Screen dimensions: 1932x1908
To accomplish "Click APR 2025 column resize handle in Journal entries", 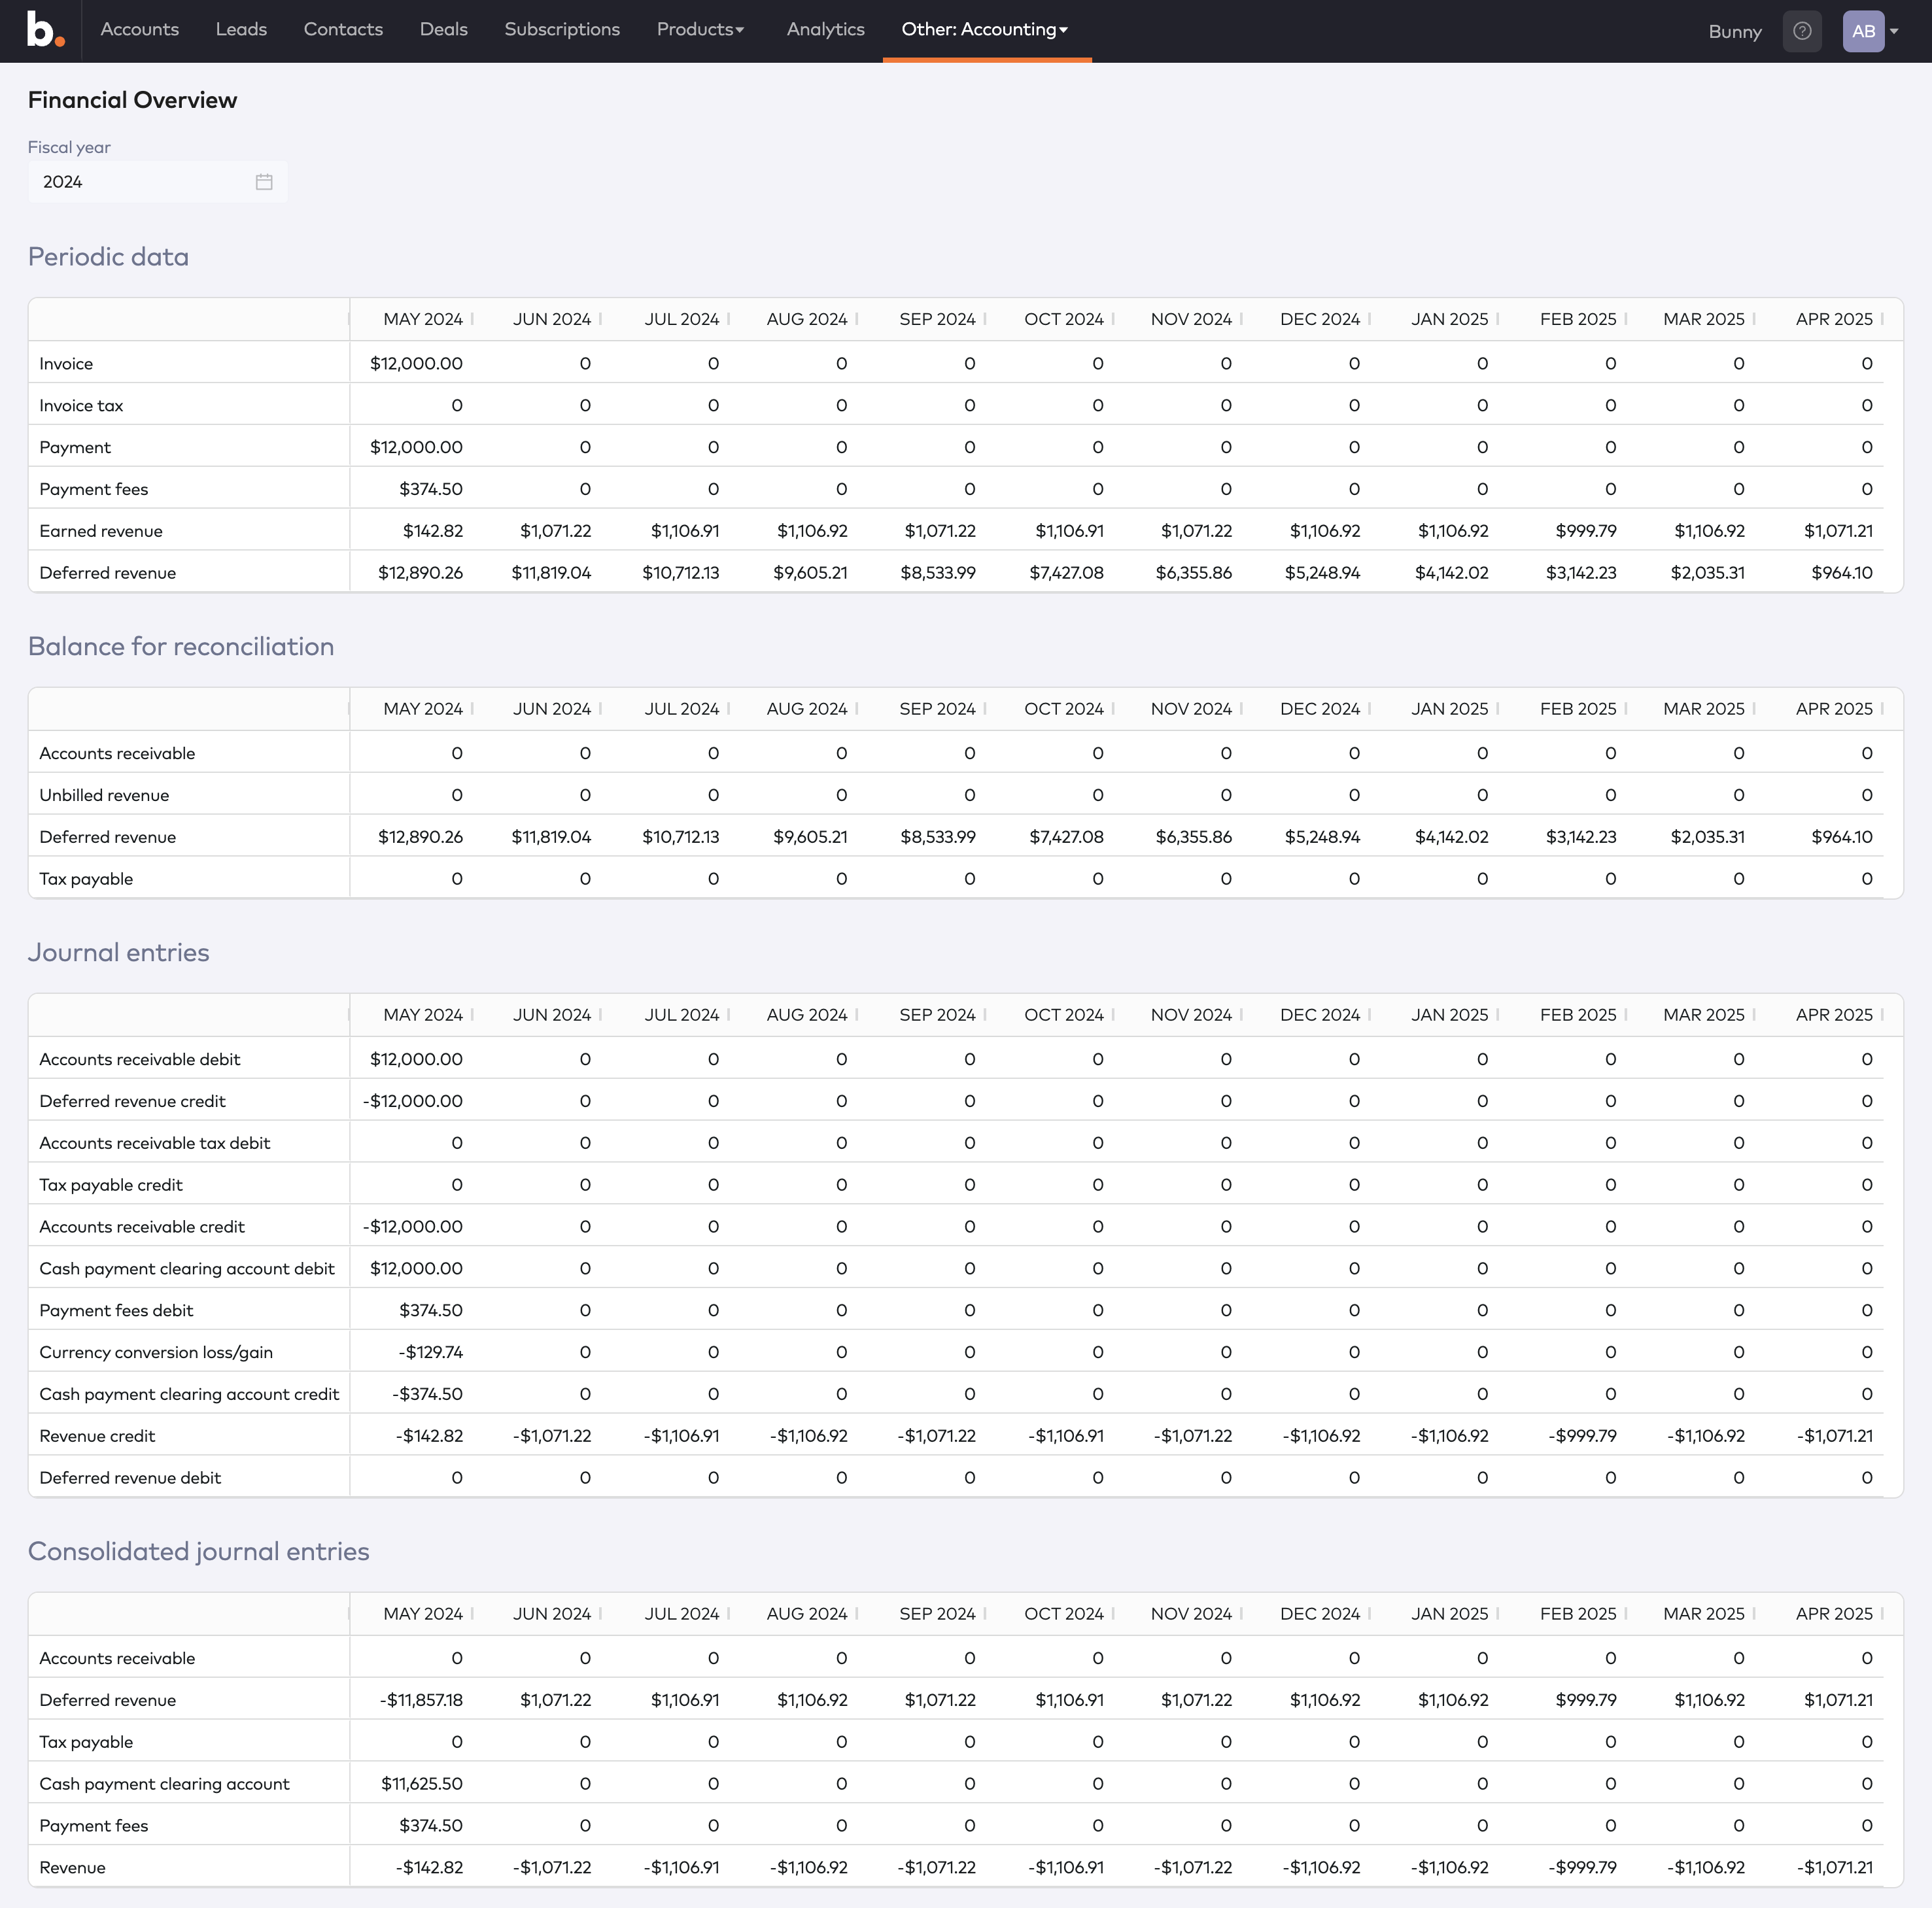I will pos(1882,1015).
